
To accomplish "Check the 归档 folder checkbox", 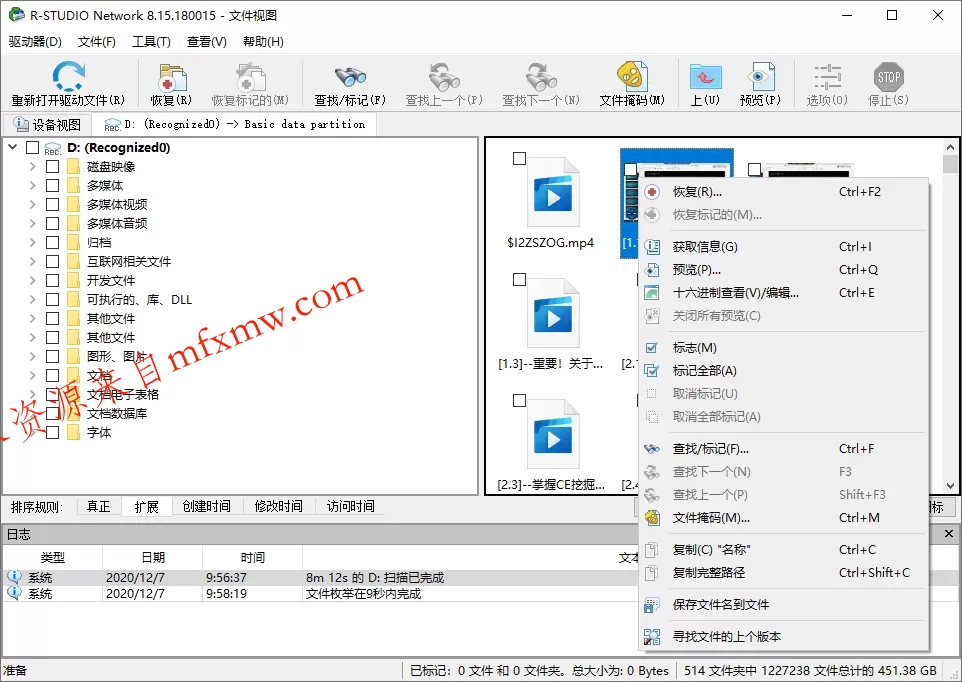I will 53,242.
